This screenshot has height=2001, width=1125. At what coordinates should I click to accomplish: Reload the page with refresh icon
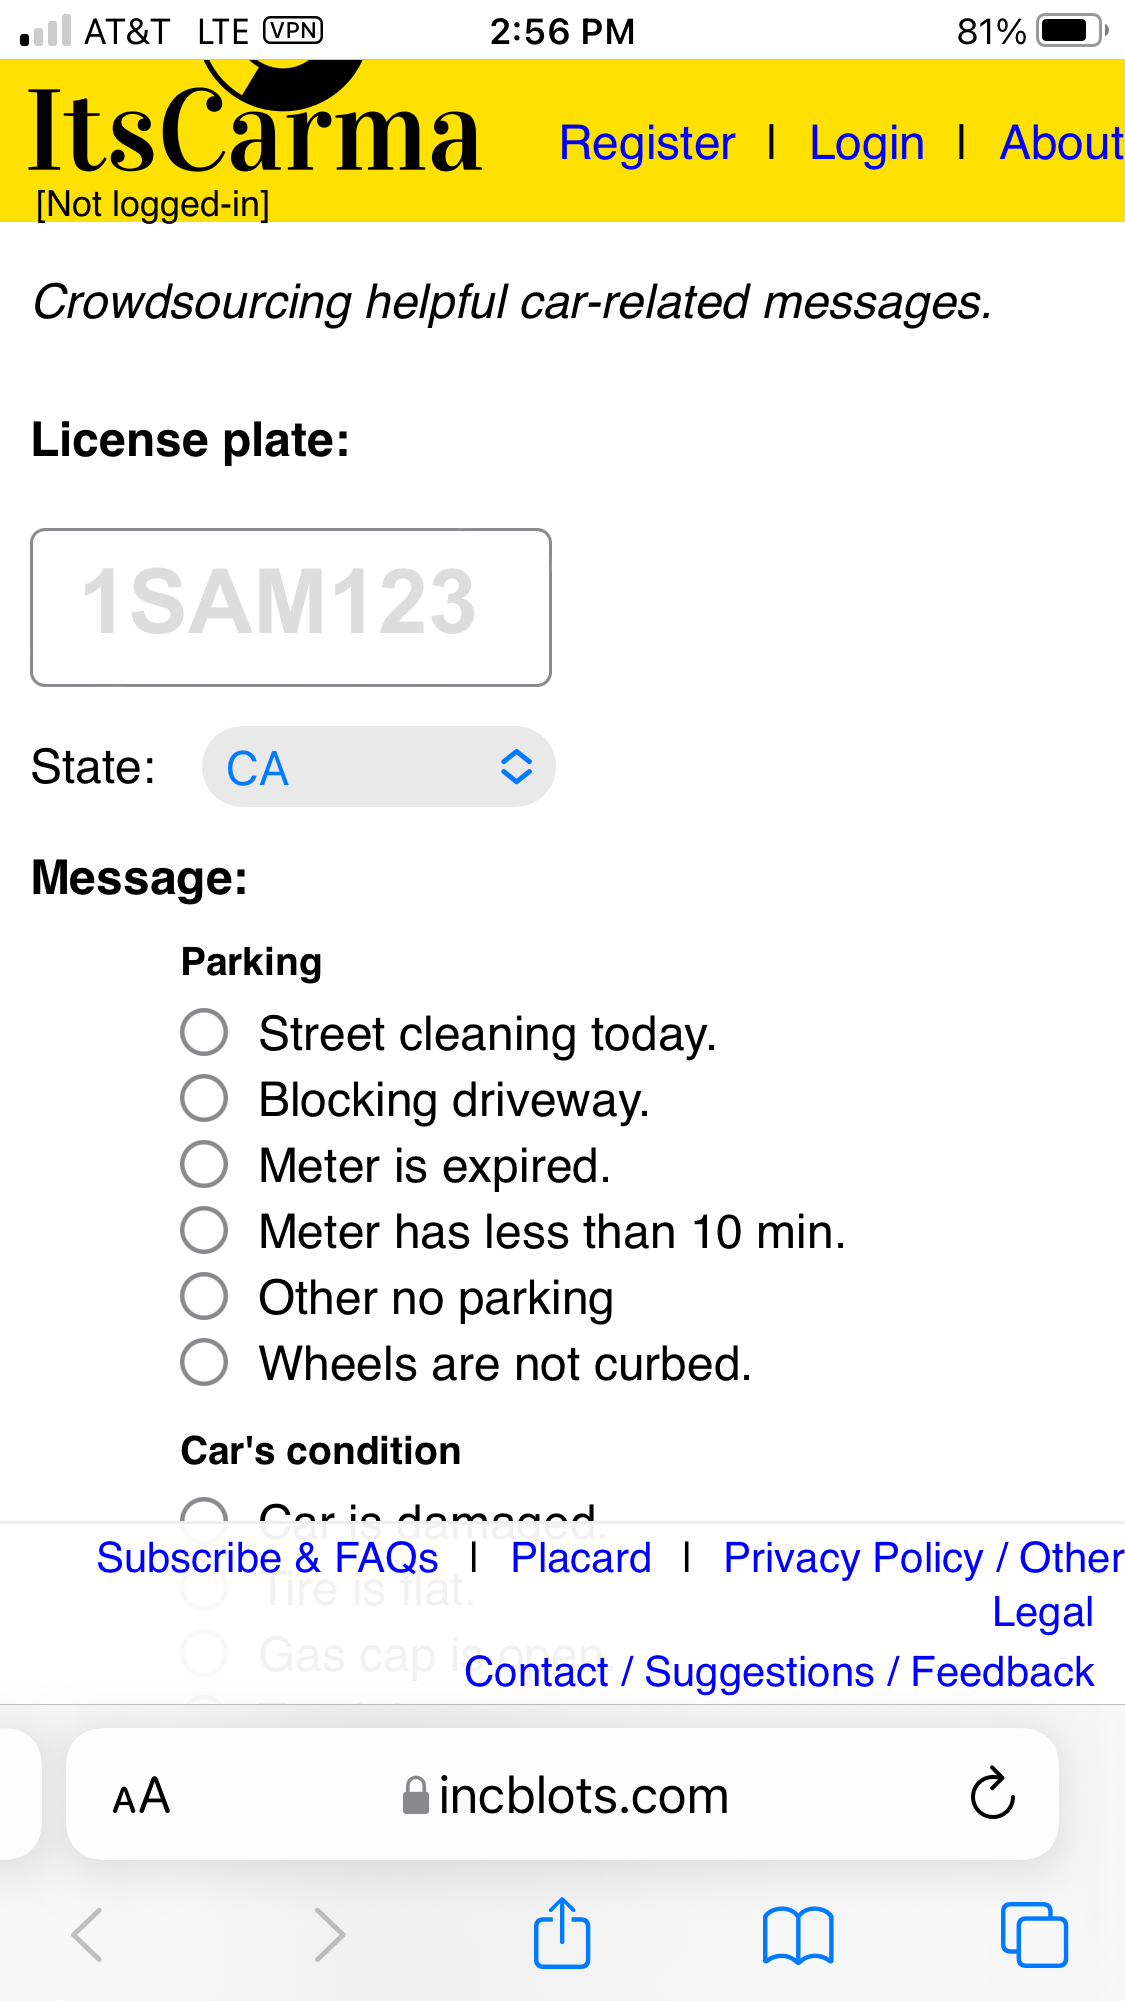(x=992, y=1793)
